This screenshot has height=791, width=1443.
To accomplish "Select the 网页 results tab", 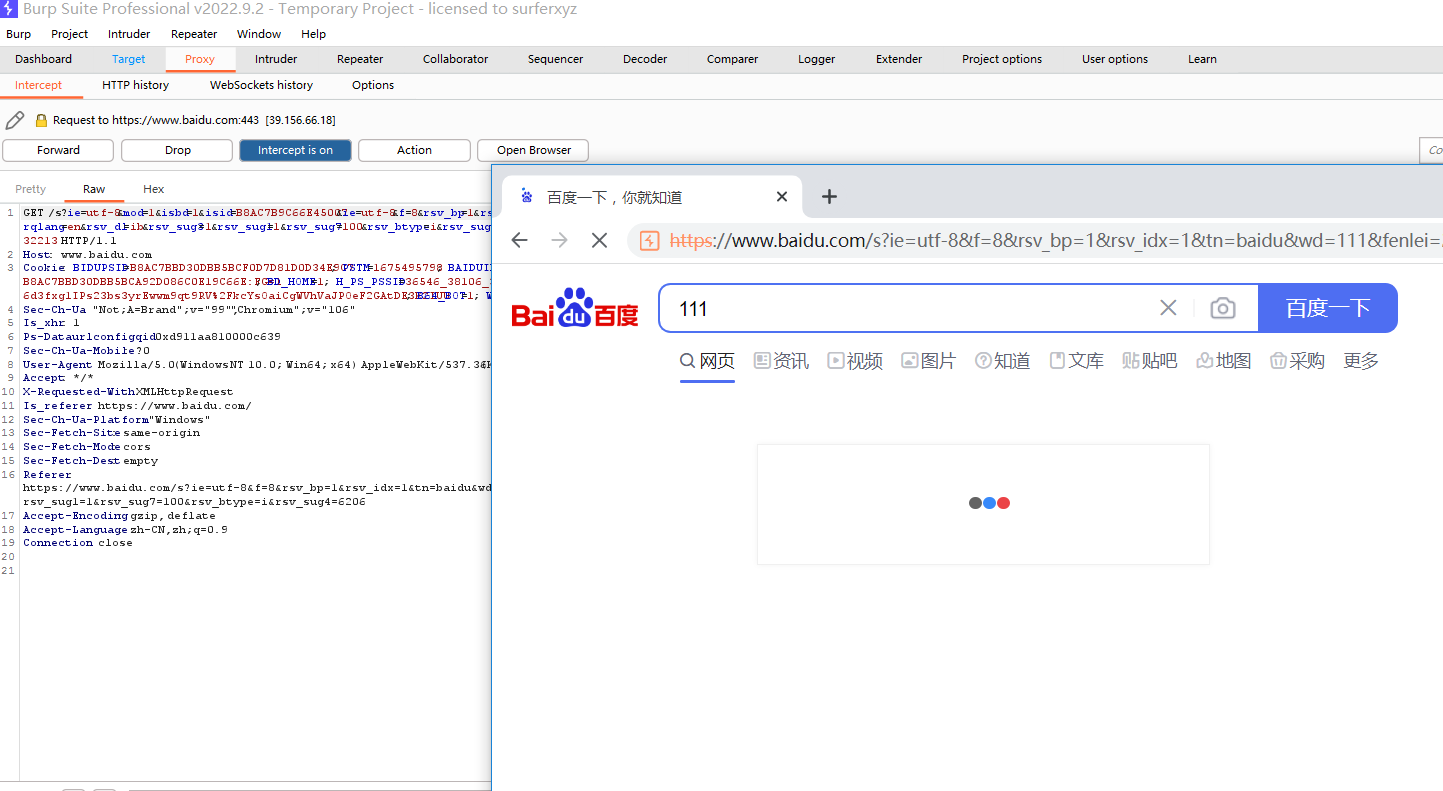I will [x=707, y=361].
